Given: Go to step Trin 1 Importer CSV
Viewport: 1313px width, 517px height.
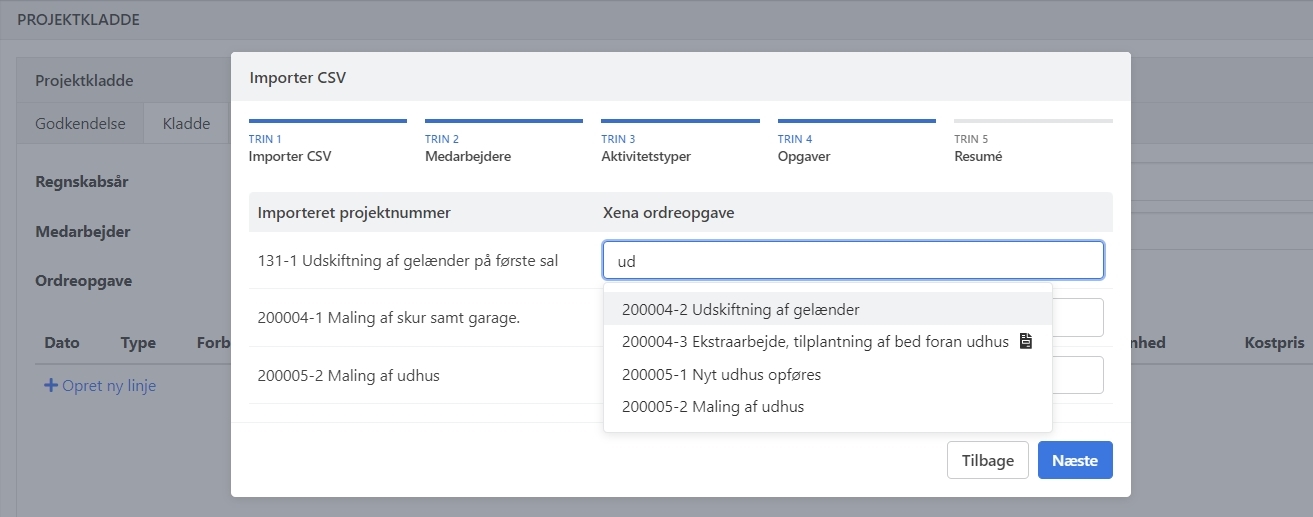Looking at the screenshot, I should 328,142.
